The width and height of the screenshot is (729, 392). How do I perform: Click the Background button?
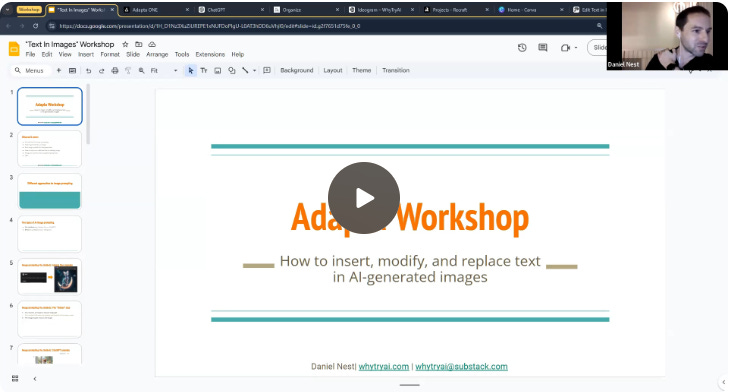click(297, 71)
